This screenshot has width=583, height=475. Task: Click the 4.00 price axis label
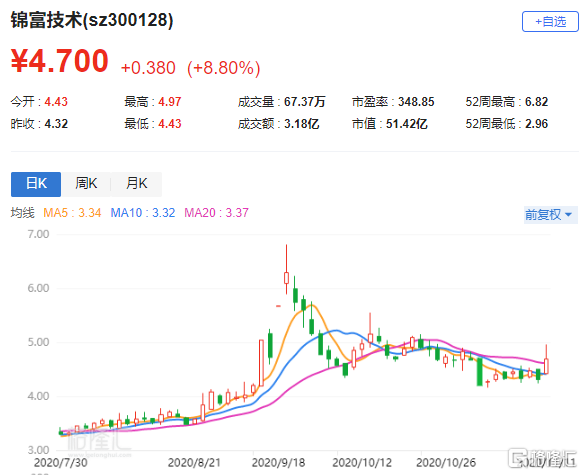click(38, 396)
